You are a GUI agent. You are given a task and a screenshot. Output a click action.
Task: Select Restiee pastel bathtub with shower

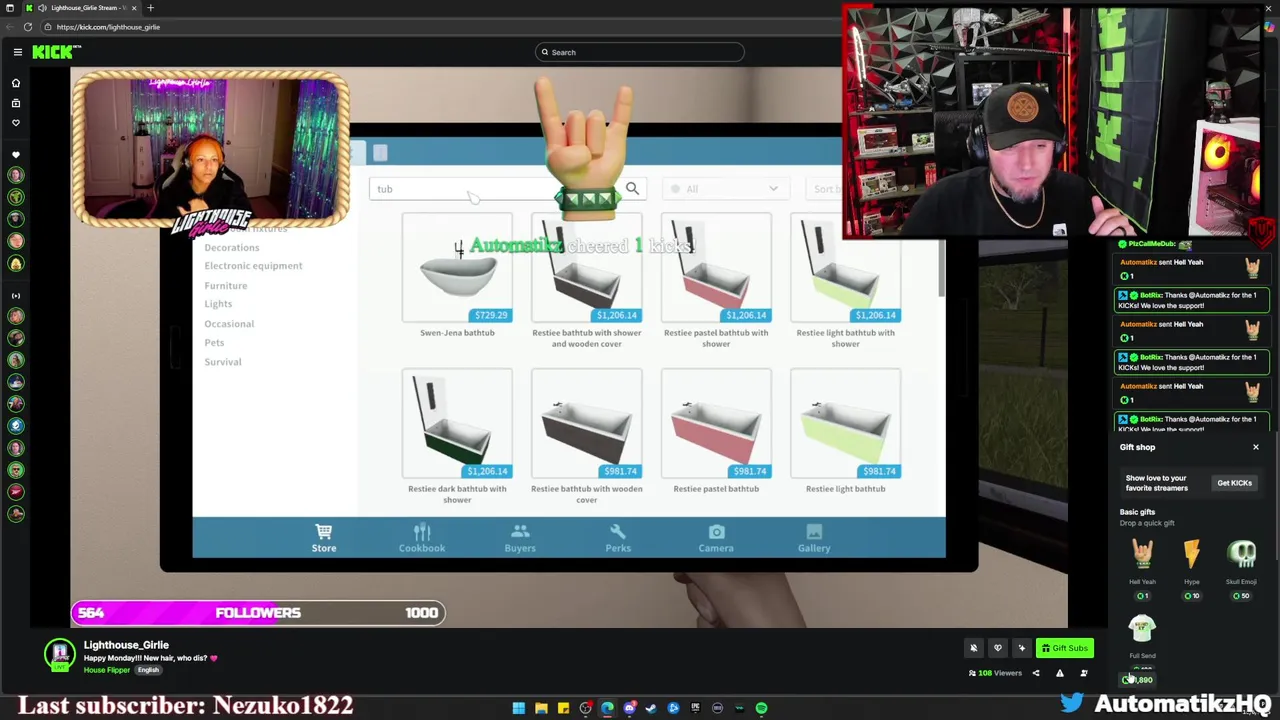(x=716, y=281)
